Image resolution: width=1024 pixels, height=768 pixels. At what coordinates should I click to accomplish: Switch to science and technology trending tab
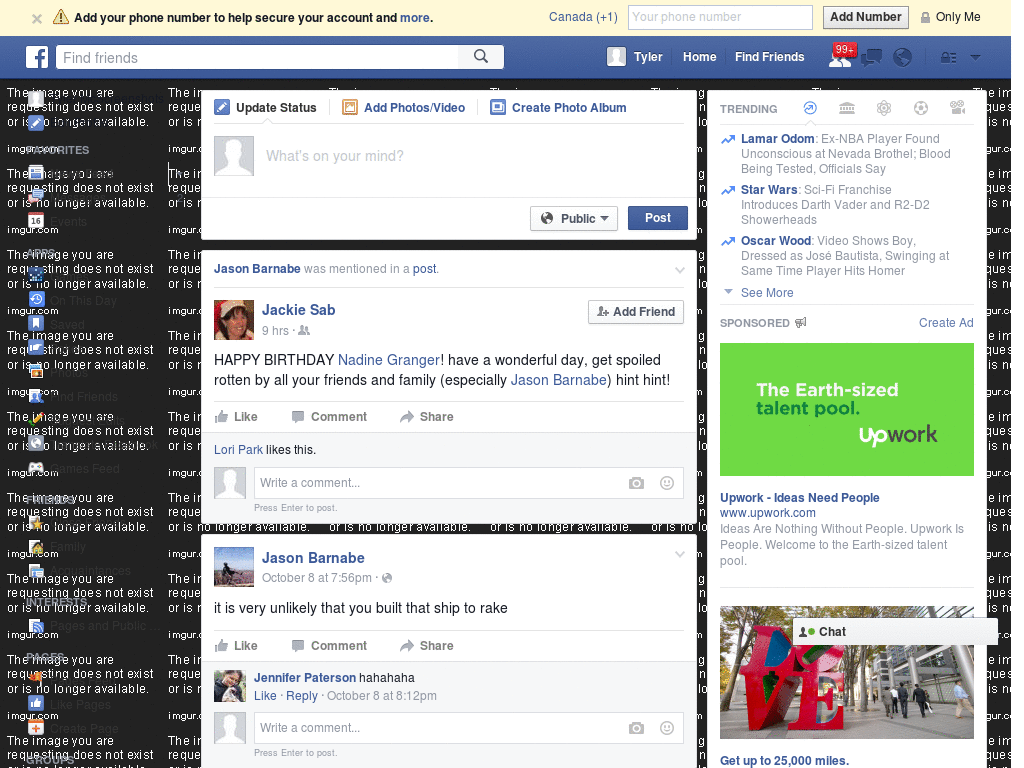(x=884, y=108)
